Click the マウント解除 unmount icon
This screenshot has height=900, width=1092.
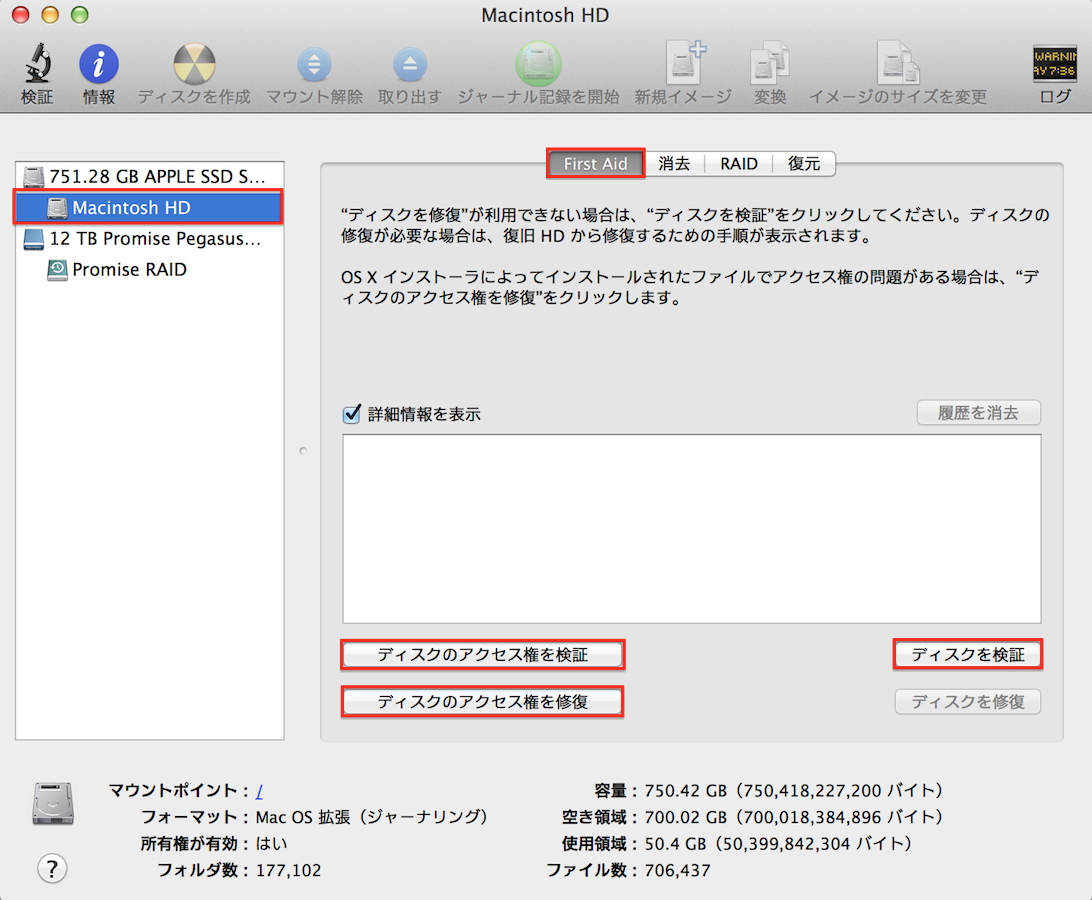coord(314,65)
